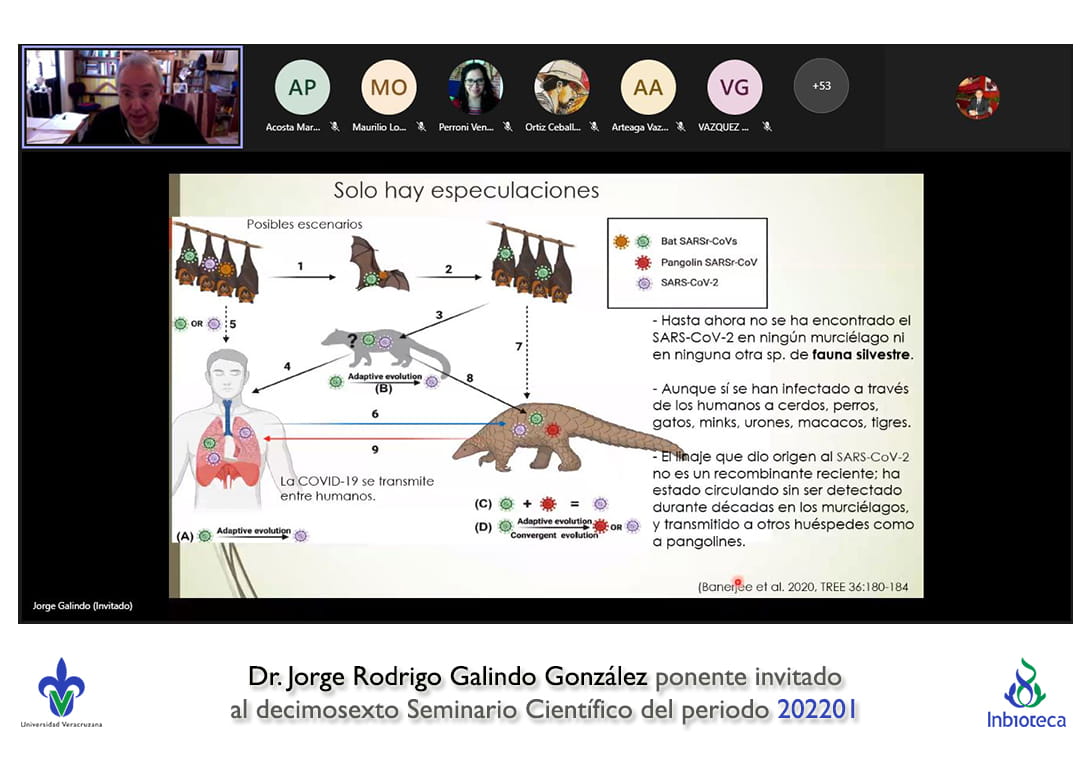The height and width of the screenshot is (760, 1090).
Task: Select the speaker's webcam video tile
Action: point(132,97)
